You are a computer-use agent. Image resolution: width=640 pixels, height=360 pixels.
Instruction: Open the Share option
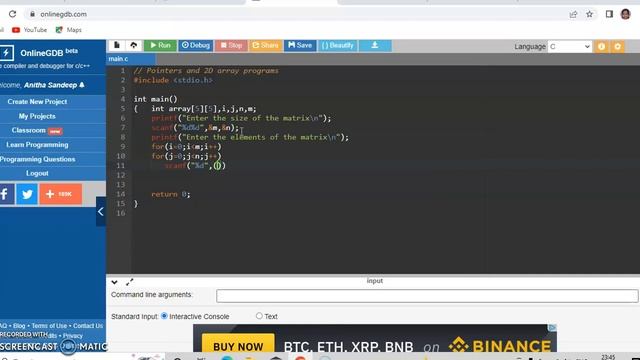(x=265, y=45)
